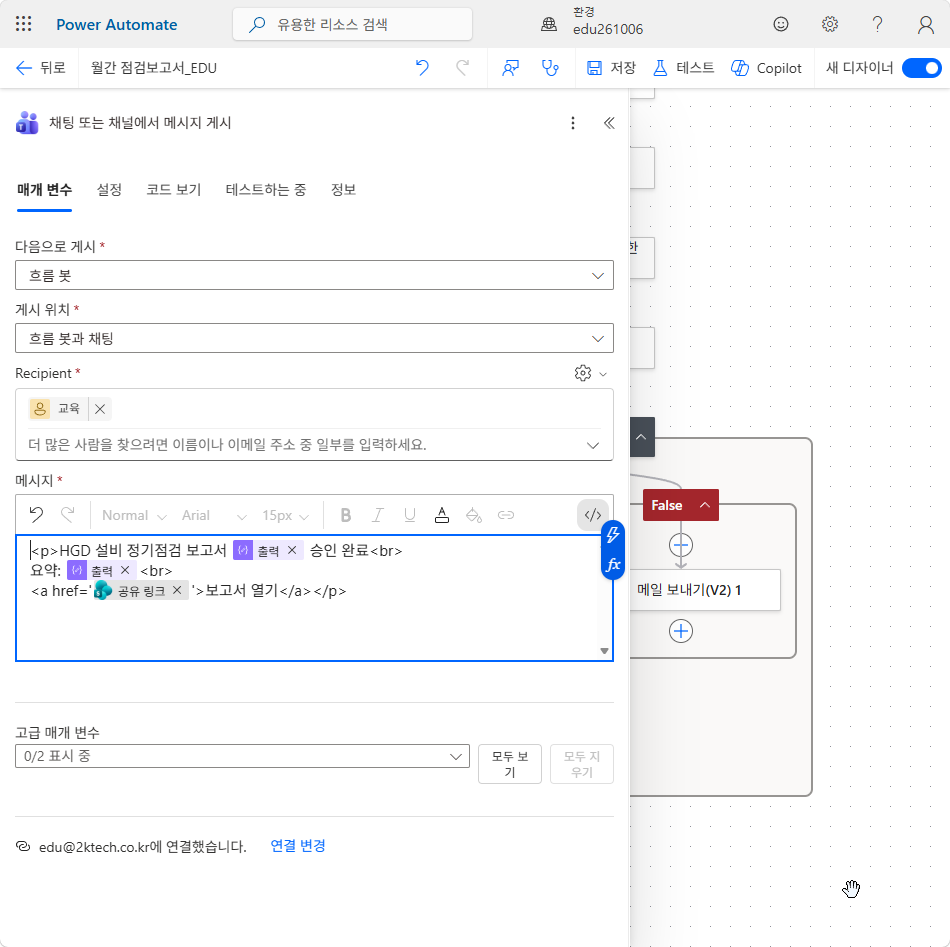Image resolution: width=950 pixels, height=947 pixels.
Task: Click the insert link icon
Action: click(506, 515)
